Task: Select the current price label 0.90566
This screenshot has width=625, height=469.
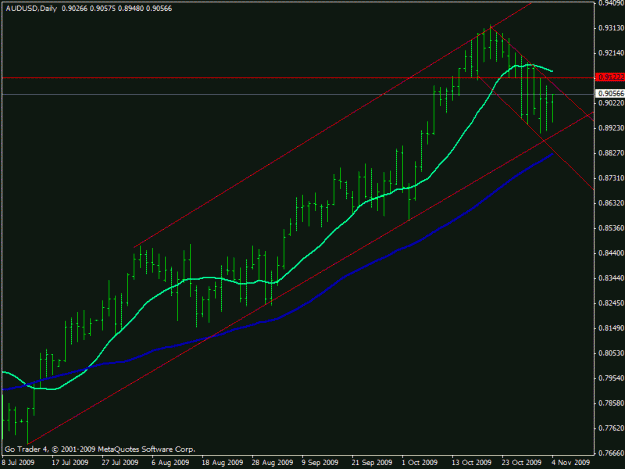Action: coord(610,94)
